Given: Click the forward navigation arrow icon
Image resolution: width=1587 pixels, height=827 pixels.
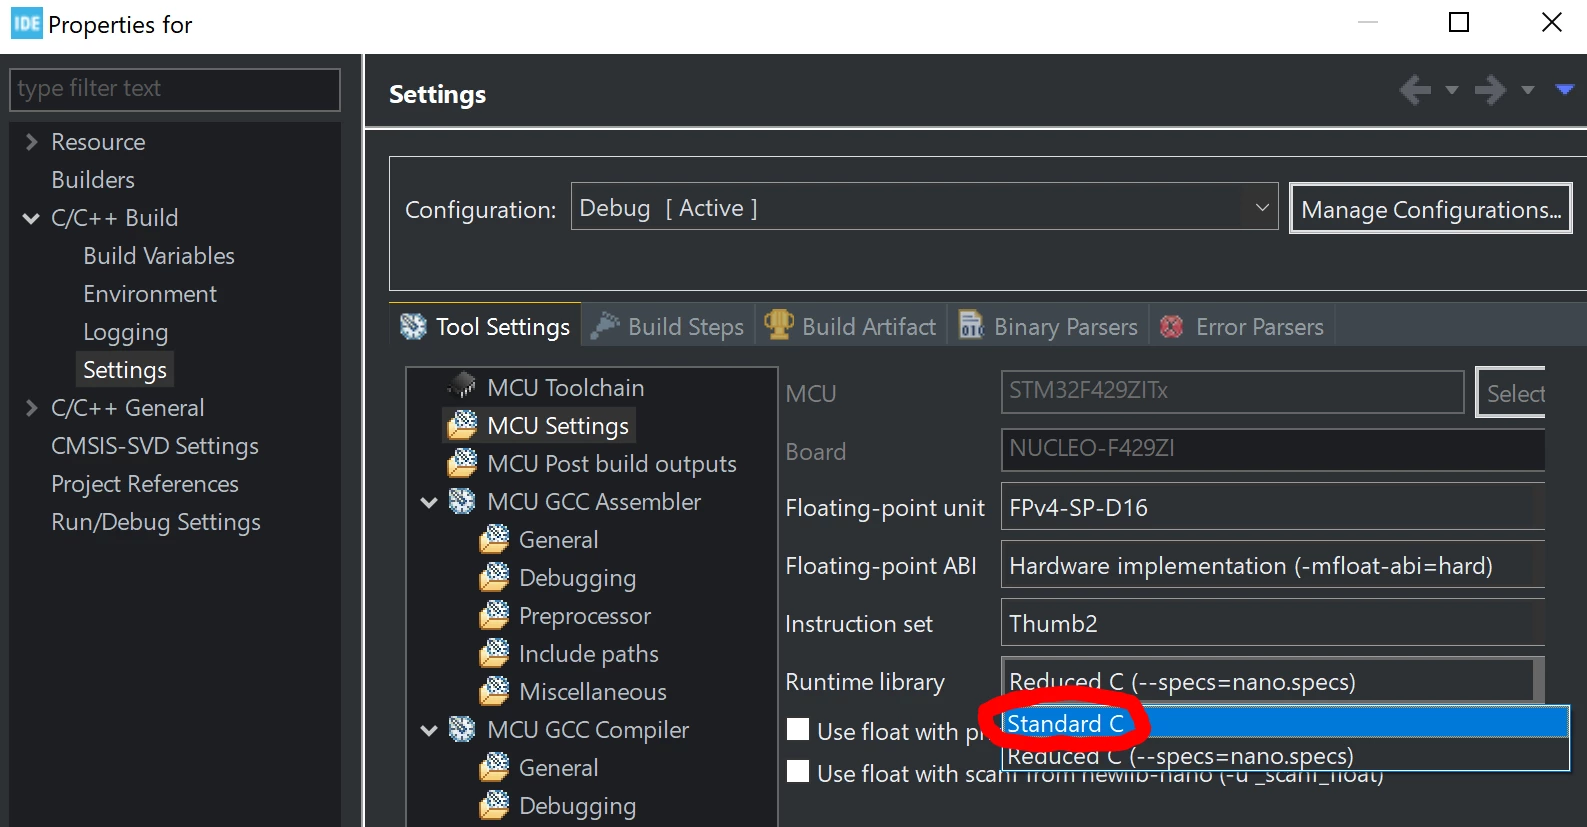Looking at the screenshot, I should tap(1490, 90).
